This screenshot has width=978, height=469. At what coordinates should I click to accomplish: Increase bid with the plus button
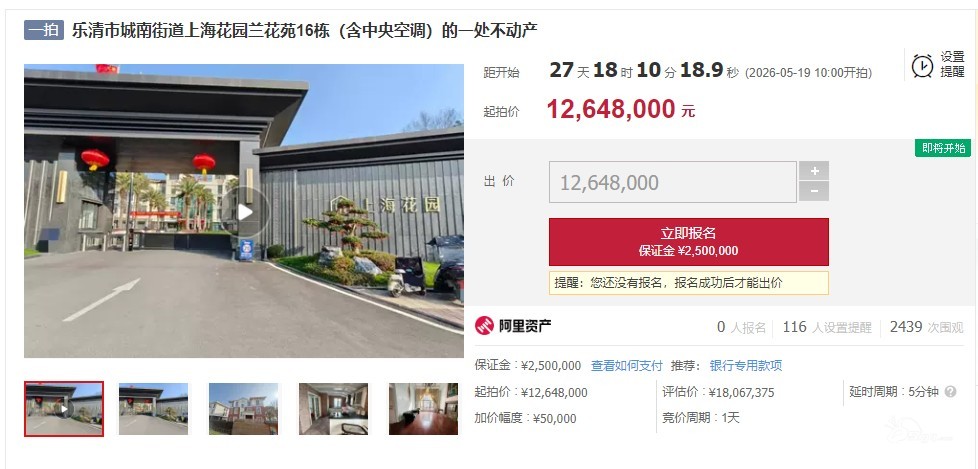813,171
